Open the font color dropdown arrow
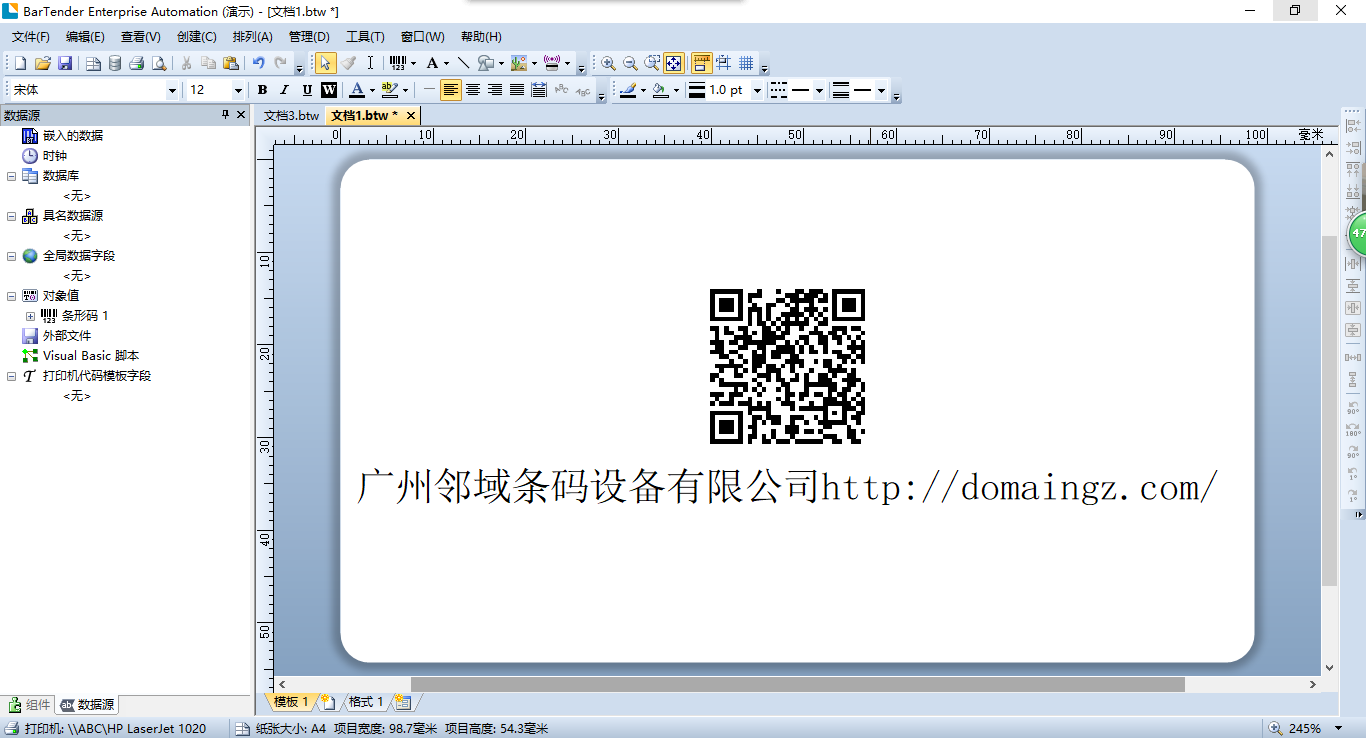 pos(372,90)
